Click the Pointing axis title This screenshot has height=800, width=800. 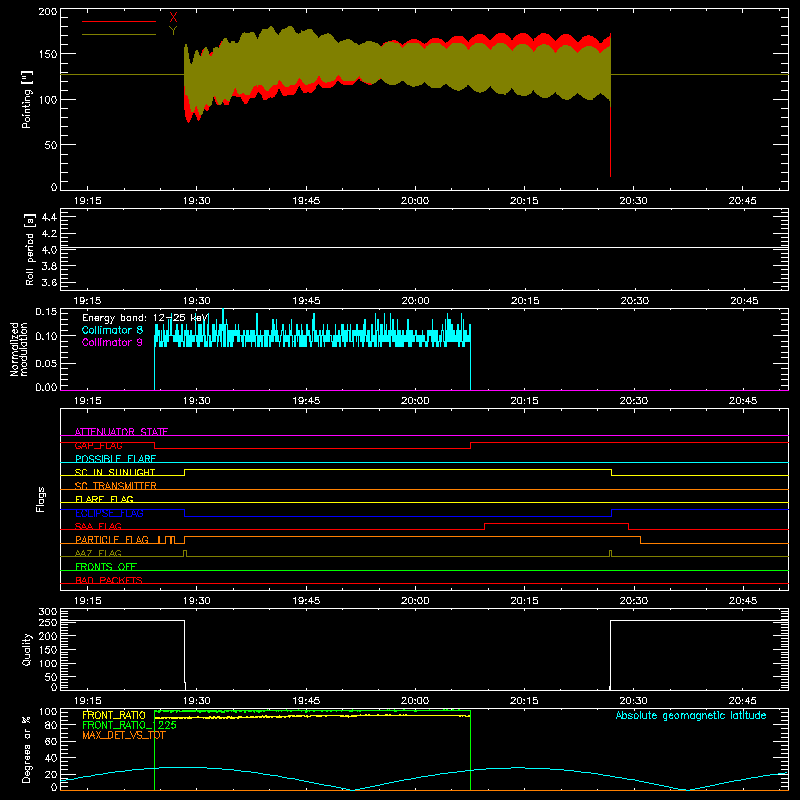[x=27, y=99]
